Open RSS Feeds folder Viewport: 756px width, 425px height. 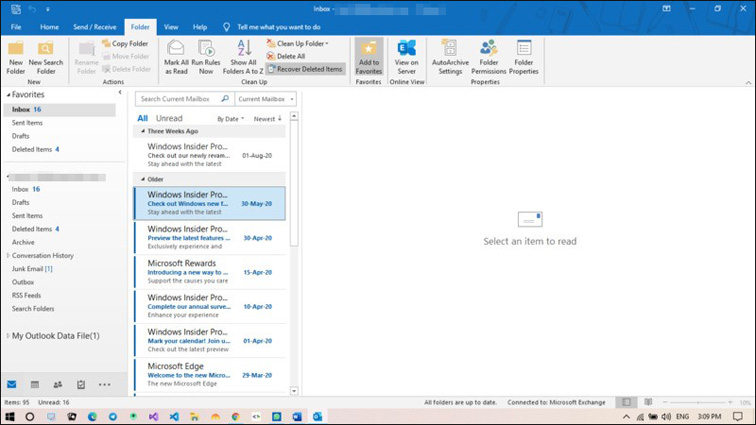tap(26, 295)
